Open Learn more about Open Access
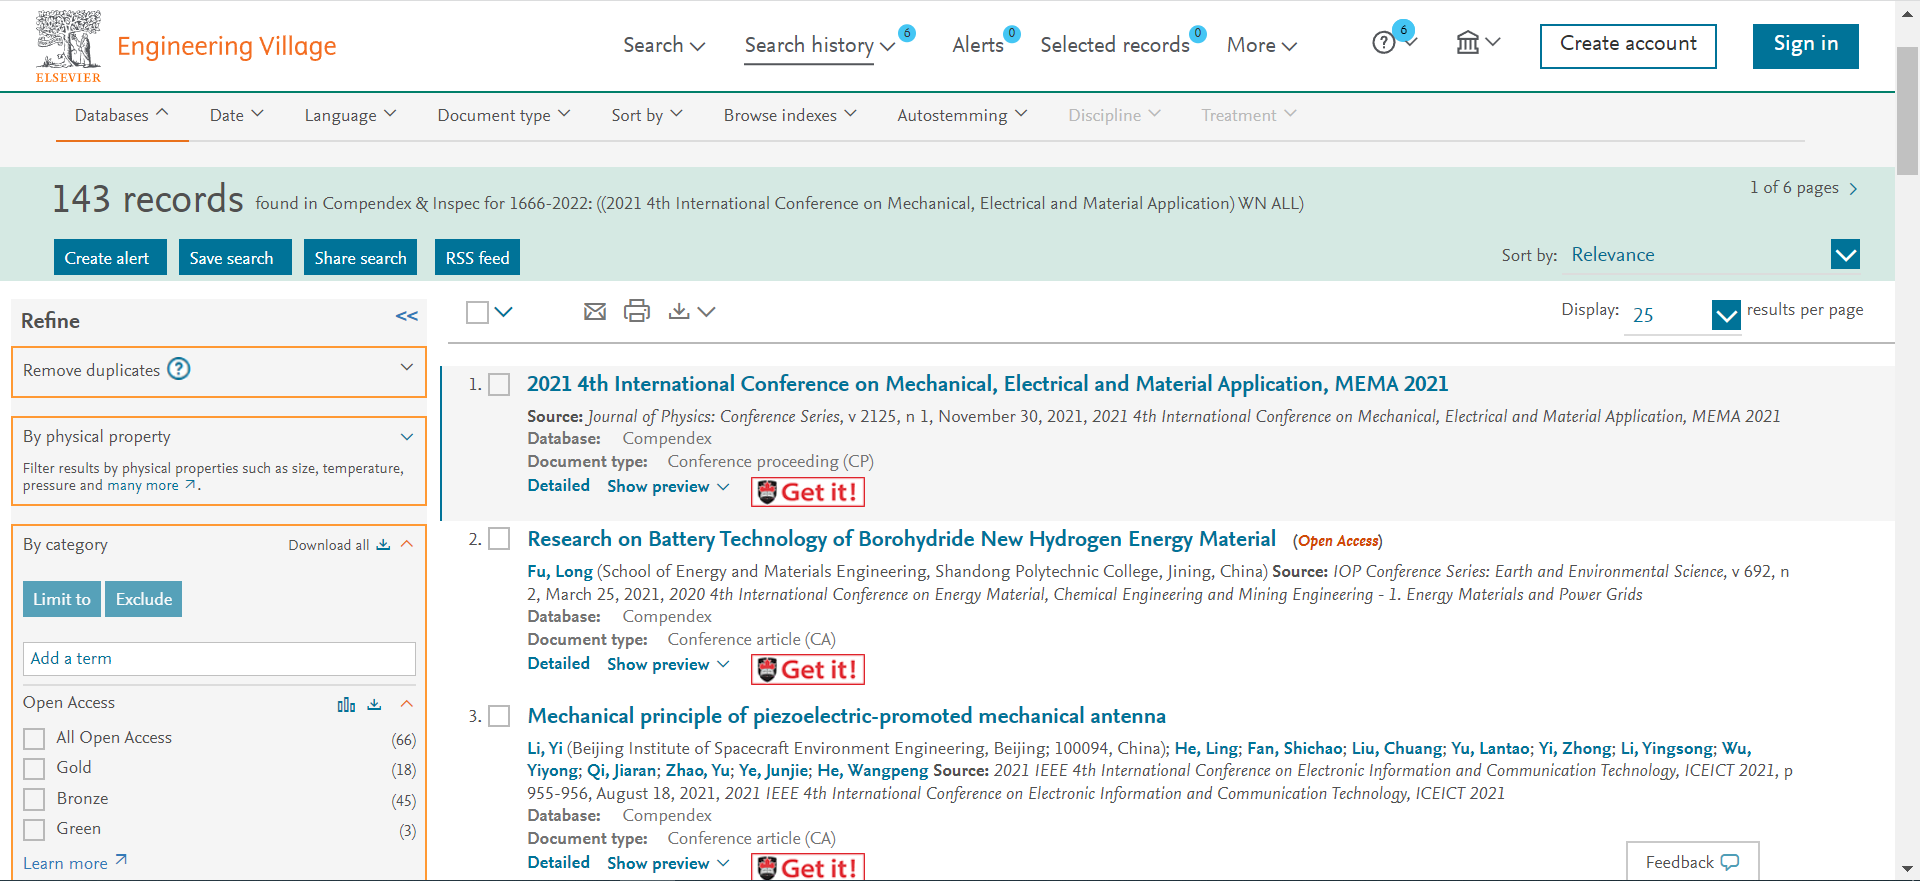Screen dimensions: 1920x881 pyautogui.click(x=75, y=862)
